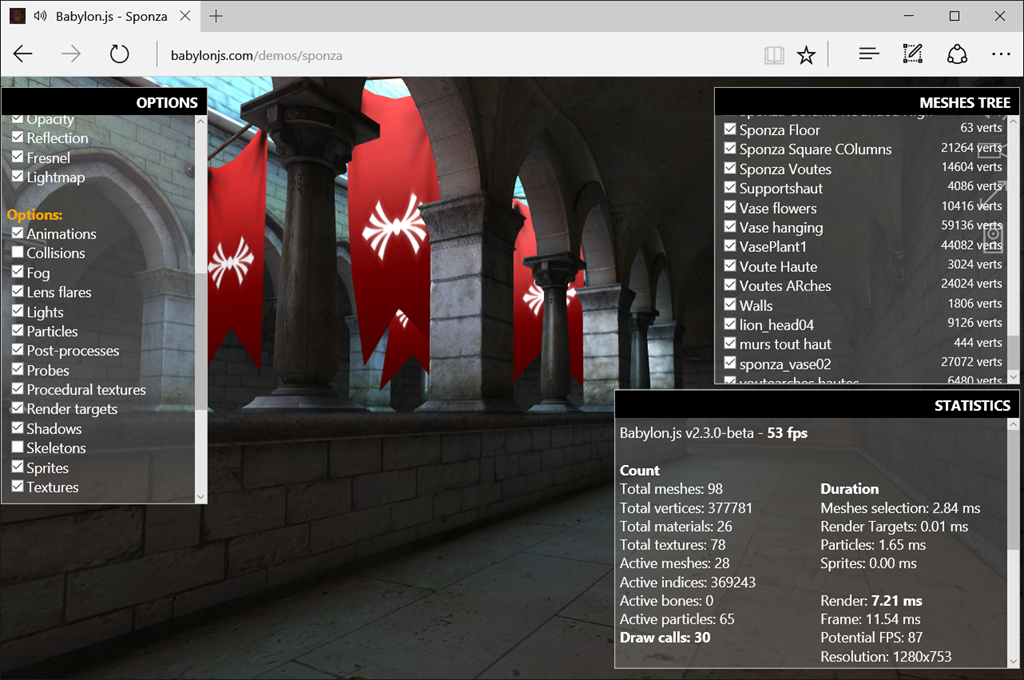Refresh the Sponza demo page
Viewport: 1024px width, 680px height.
click(x=119, y=54)
